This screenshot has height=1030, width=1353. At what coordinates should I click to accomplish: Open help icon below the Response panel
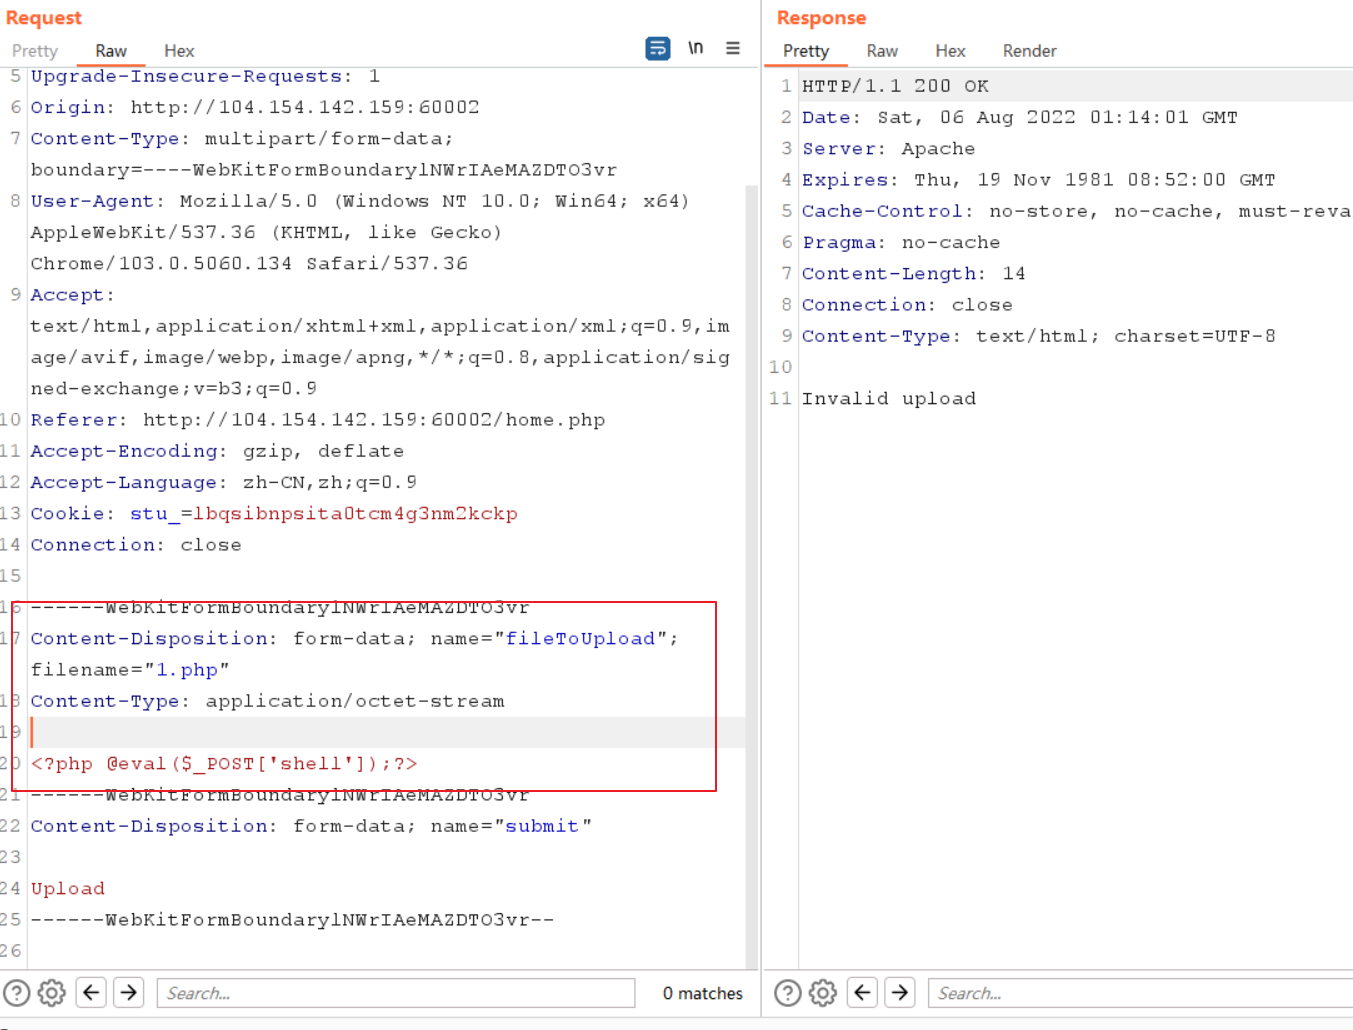pyautogui.click(x=788, y=993)
